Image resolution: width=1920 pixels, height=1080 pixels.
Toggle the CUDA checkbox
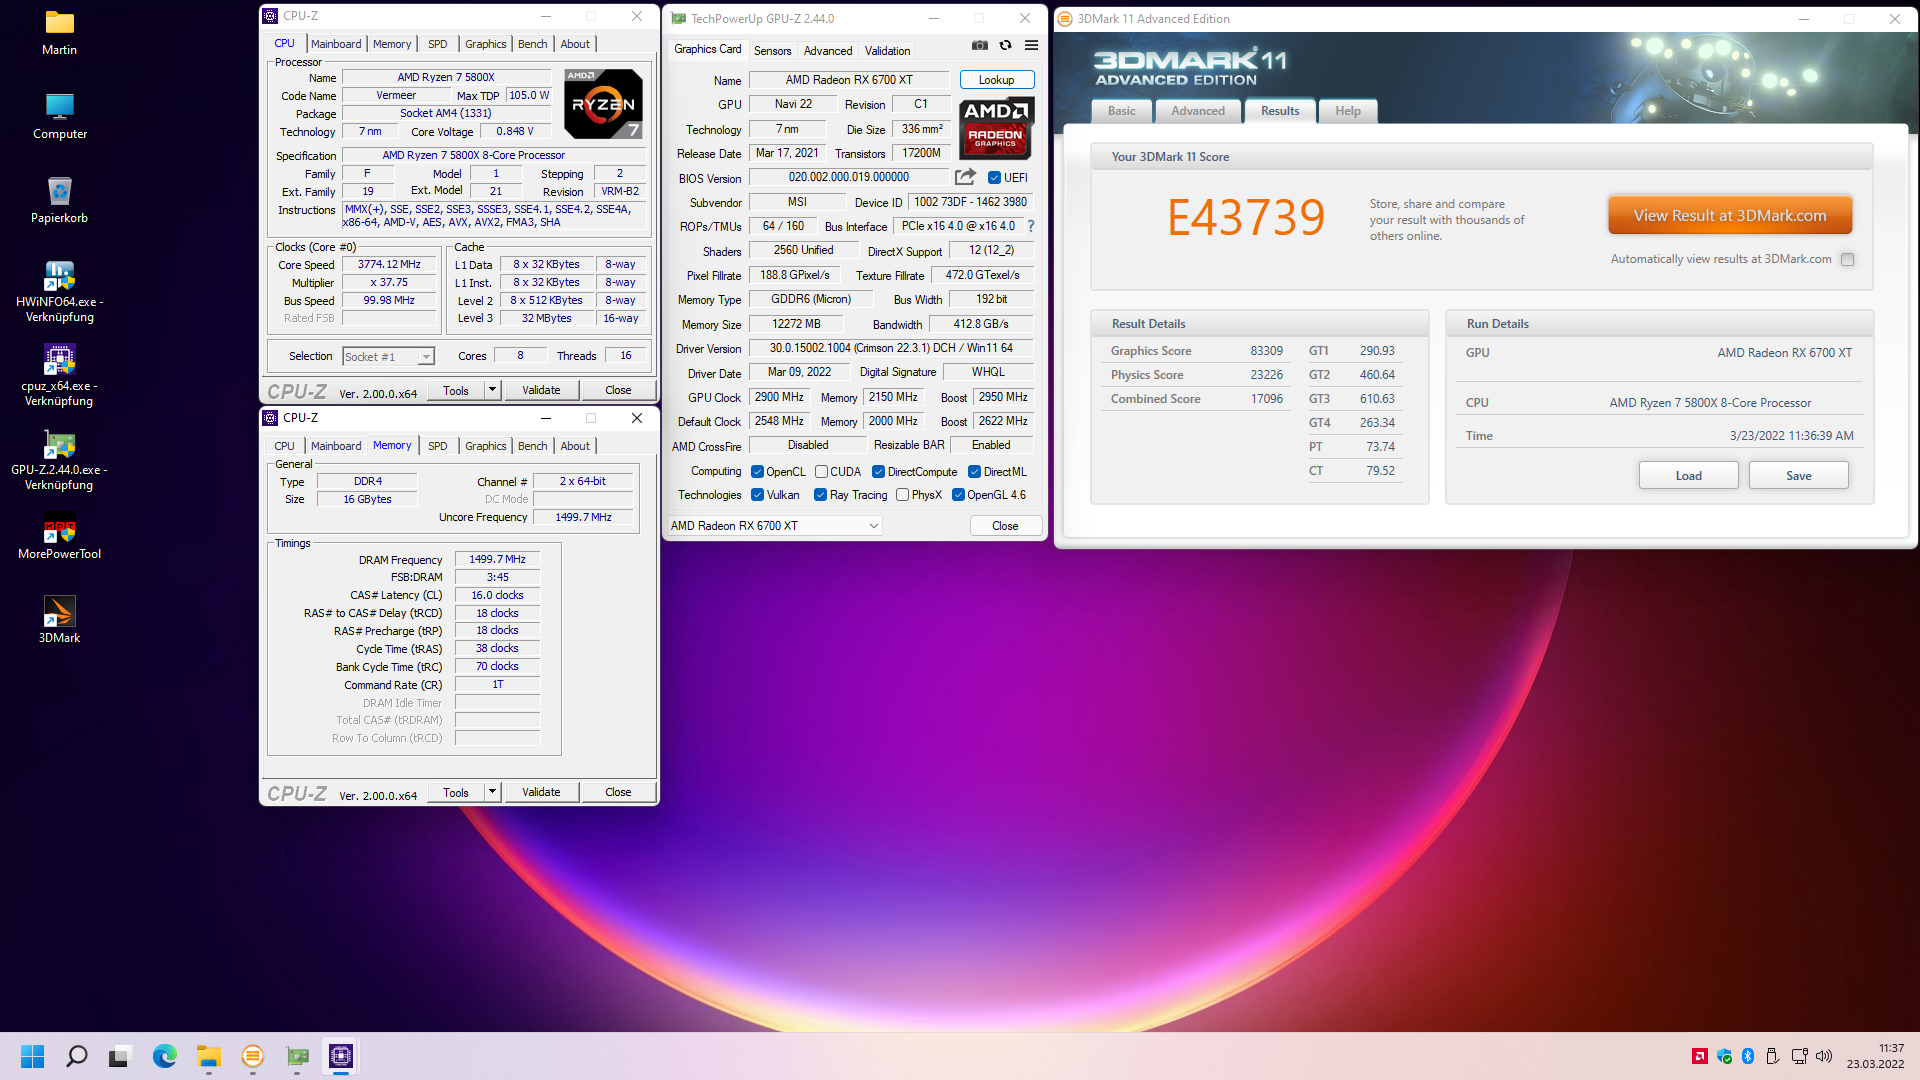click(821, 472)
